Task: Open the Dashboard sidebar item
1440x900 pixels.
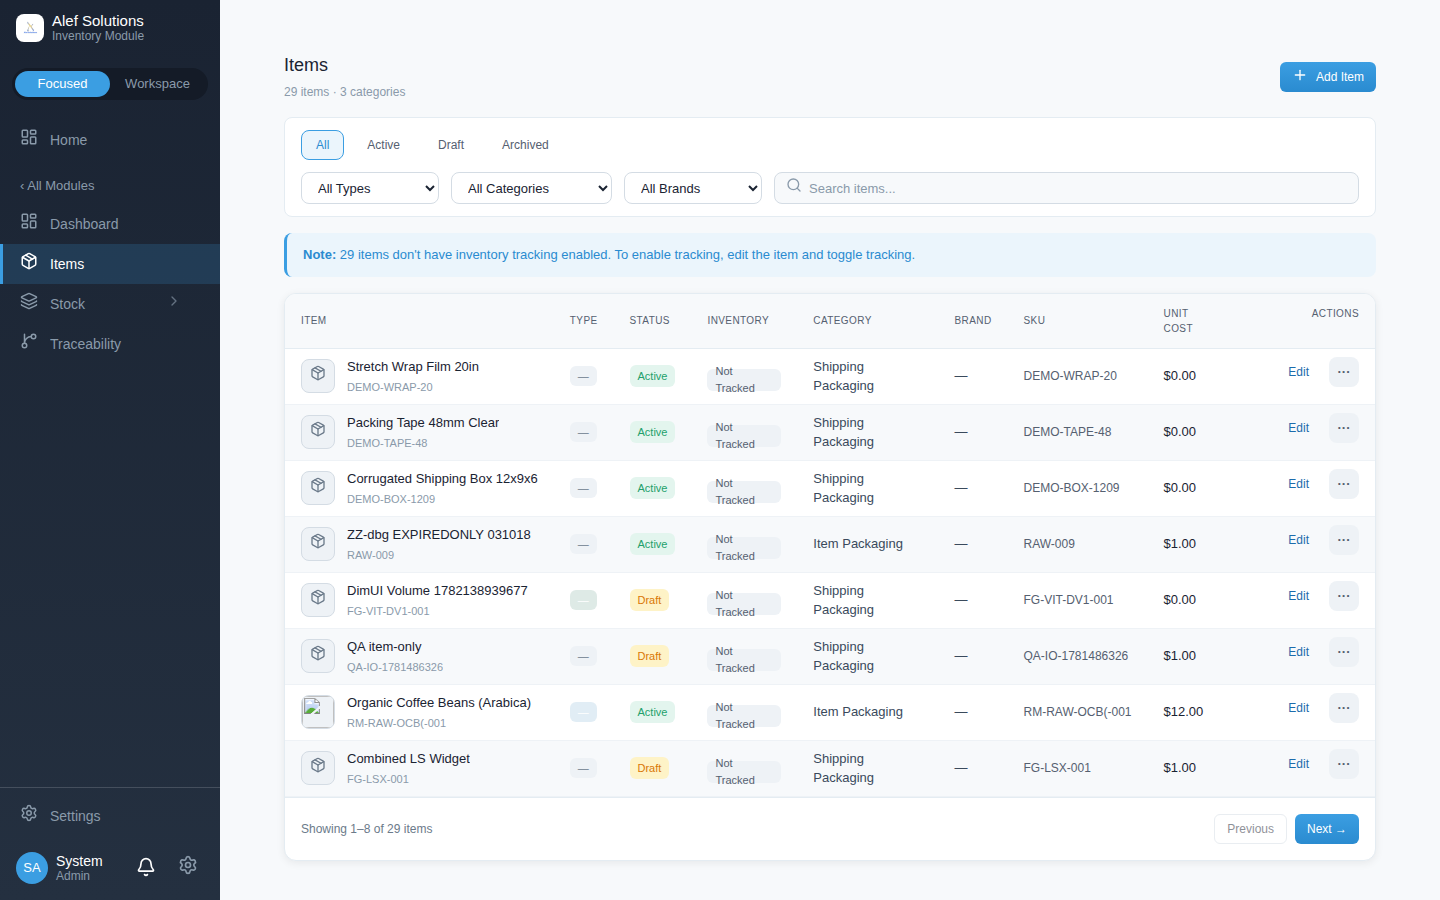Action: point(110,224)
